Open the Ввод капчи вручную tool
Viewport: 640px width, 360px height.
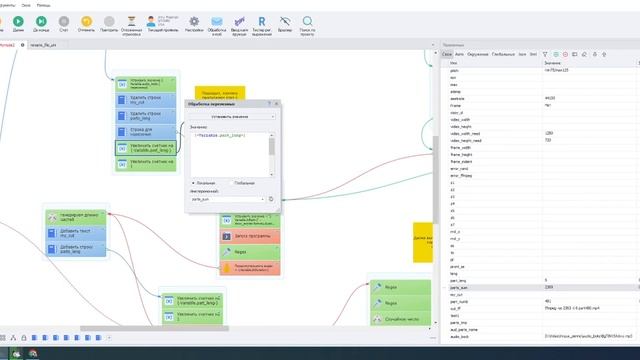point(240,21)
